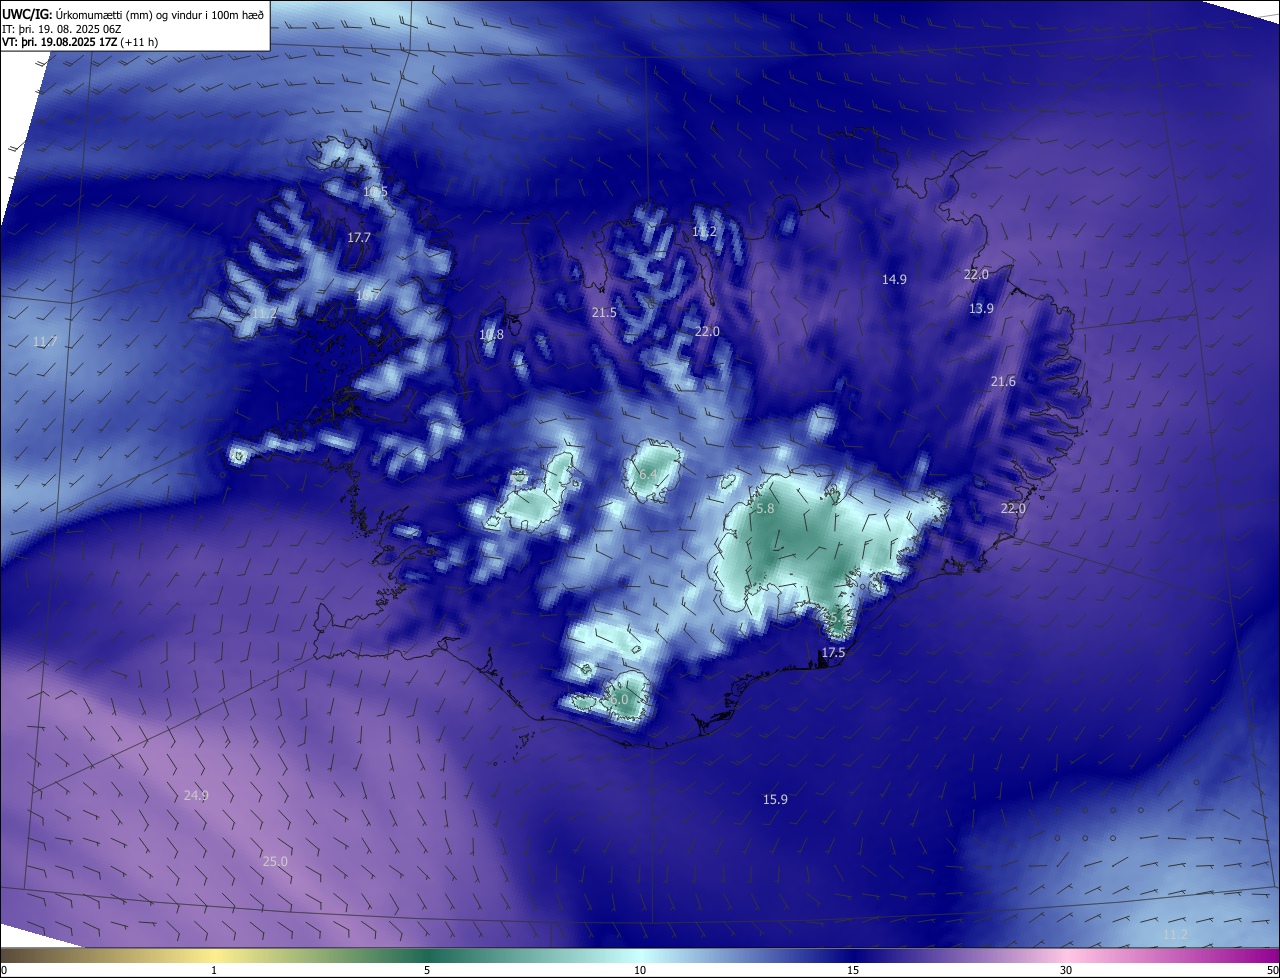Image resolution: width=1280 pixels, height=978 pixels.
Task: Click the 10.8 value label
Action: tap(491, 335)
